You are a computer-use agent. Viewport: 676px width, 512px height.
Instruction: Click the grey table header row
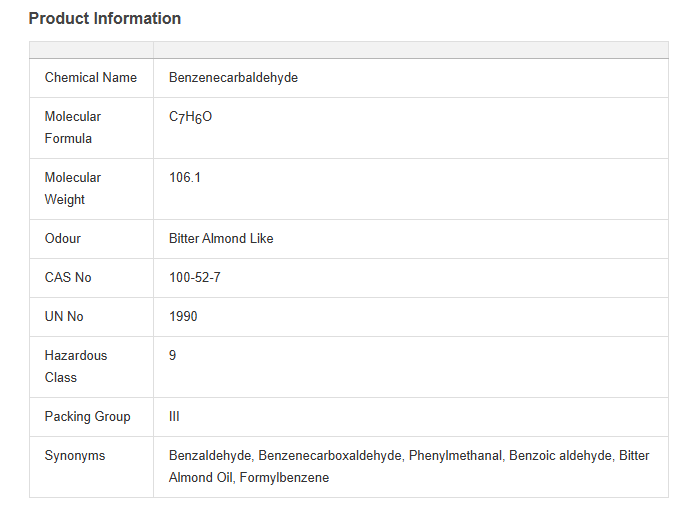point(348,50)
